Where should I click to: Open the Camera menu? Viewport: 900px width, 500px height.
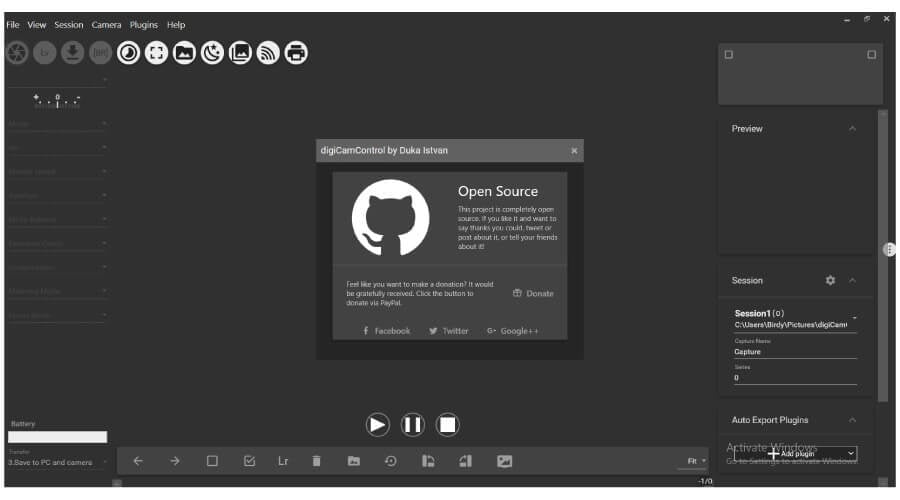106,25
